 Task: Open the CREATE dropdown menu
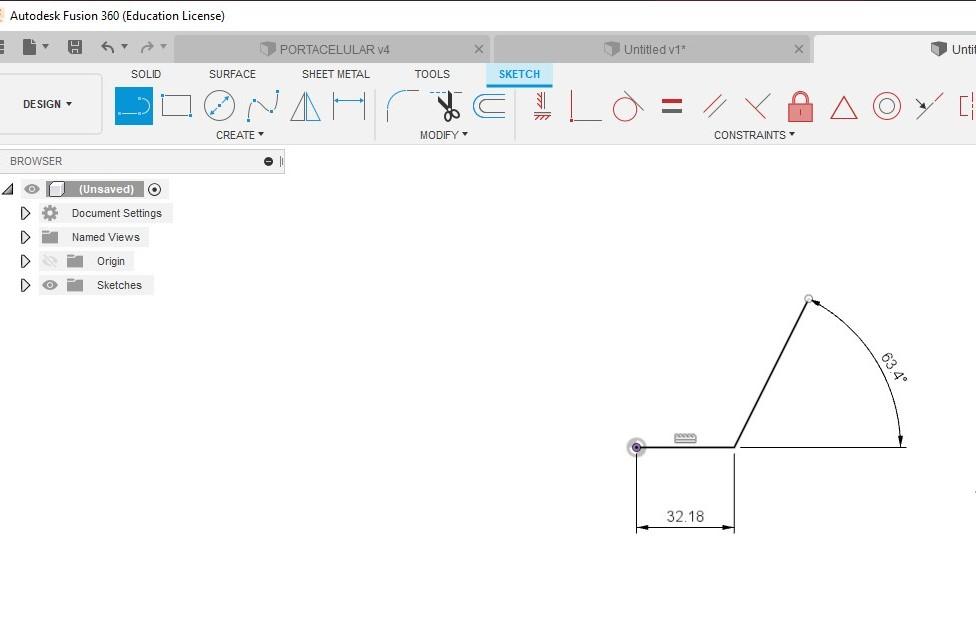240,135
